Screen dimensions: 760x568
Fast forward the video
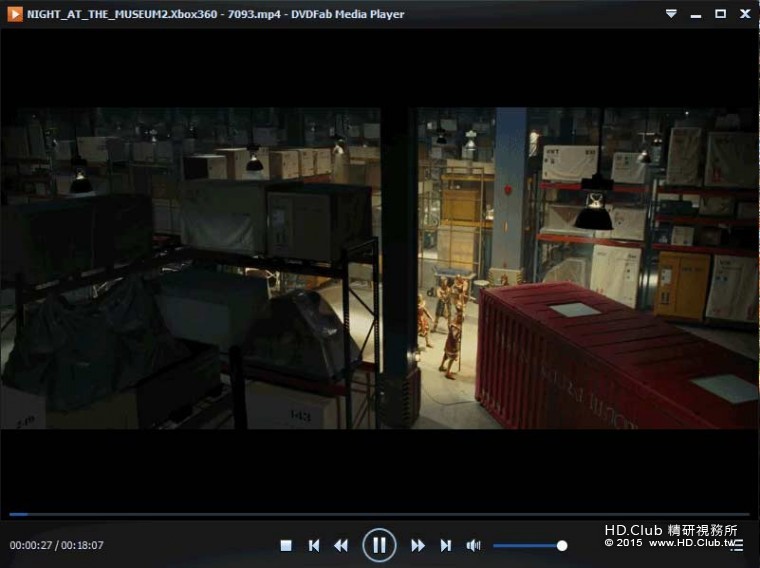(x=418, y=546)
